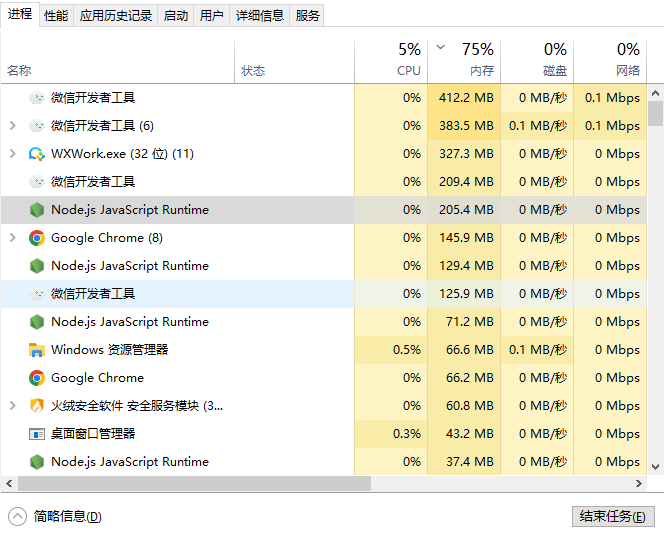The width and height of the screenshot is (664, 541).
Task: Expand the 火绒安全软件 安全服务模块 group
Action: [x=13, y=406]
